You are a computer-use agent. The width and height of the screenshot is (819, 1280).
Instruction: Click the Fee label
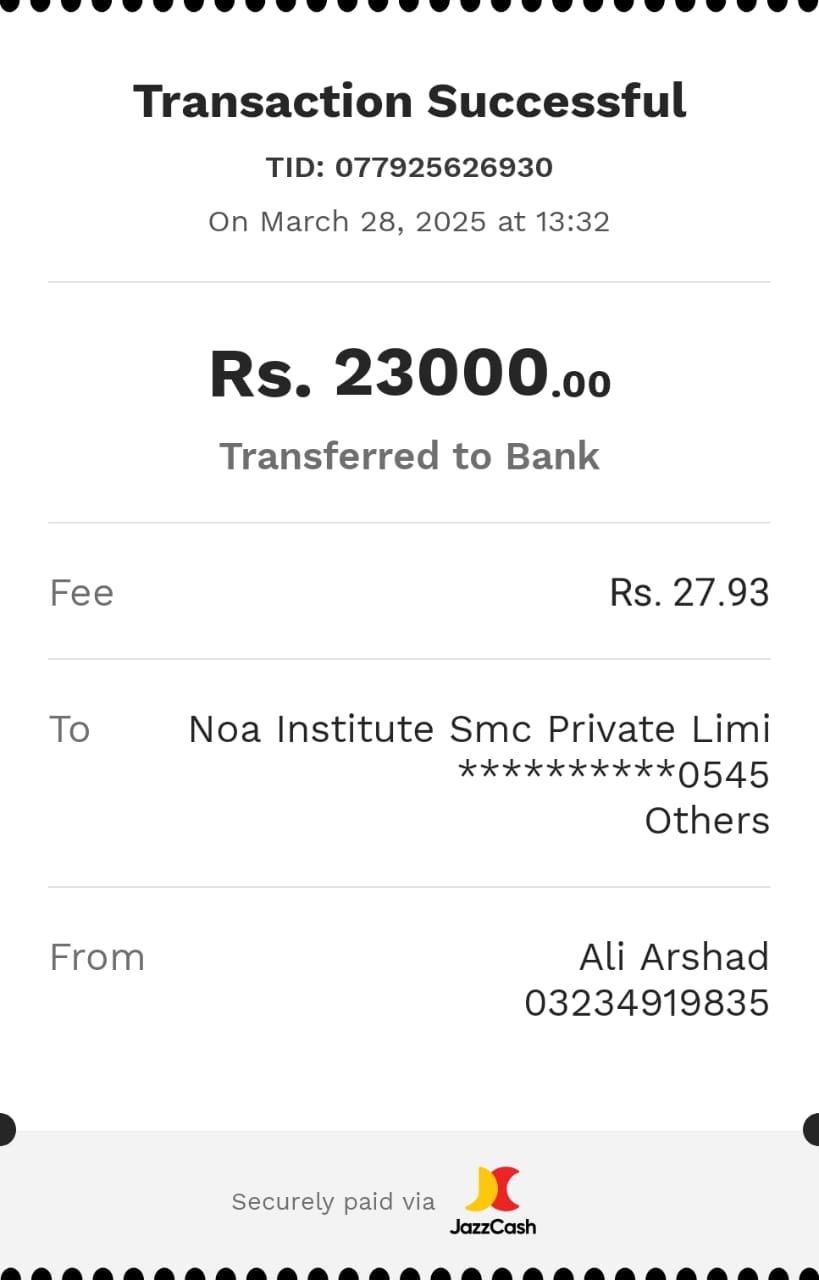pyautogui.click(x=81, y=593)
